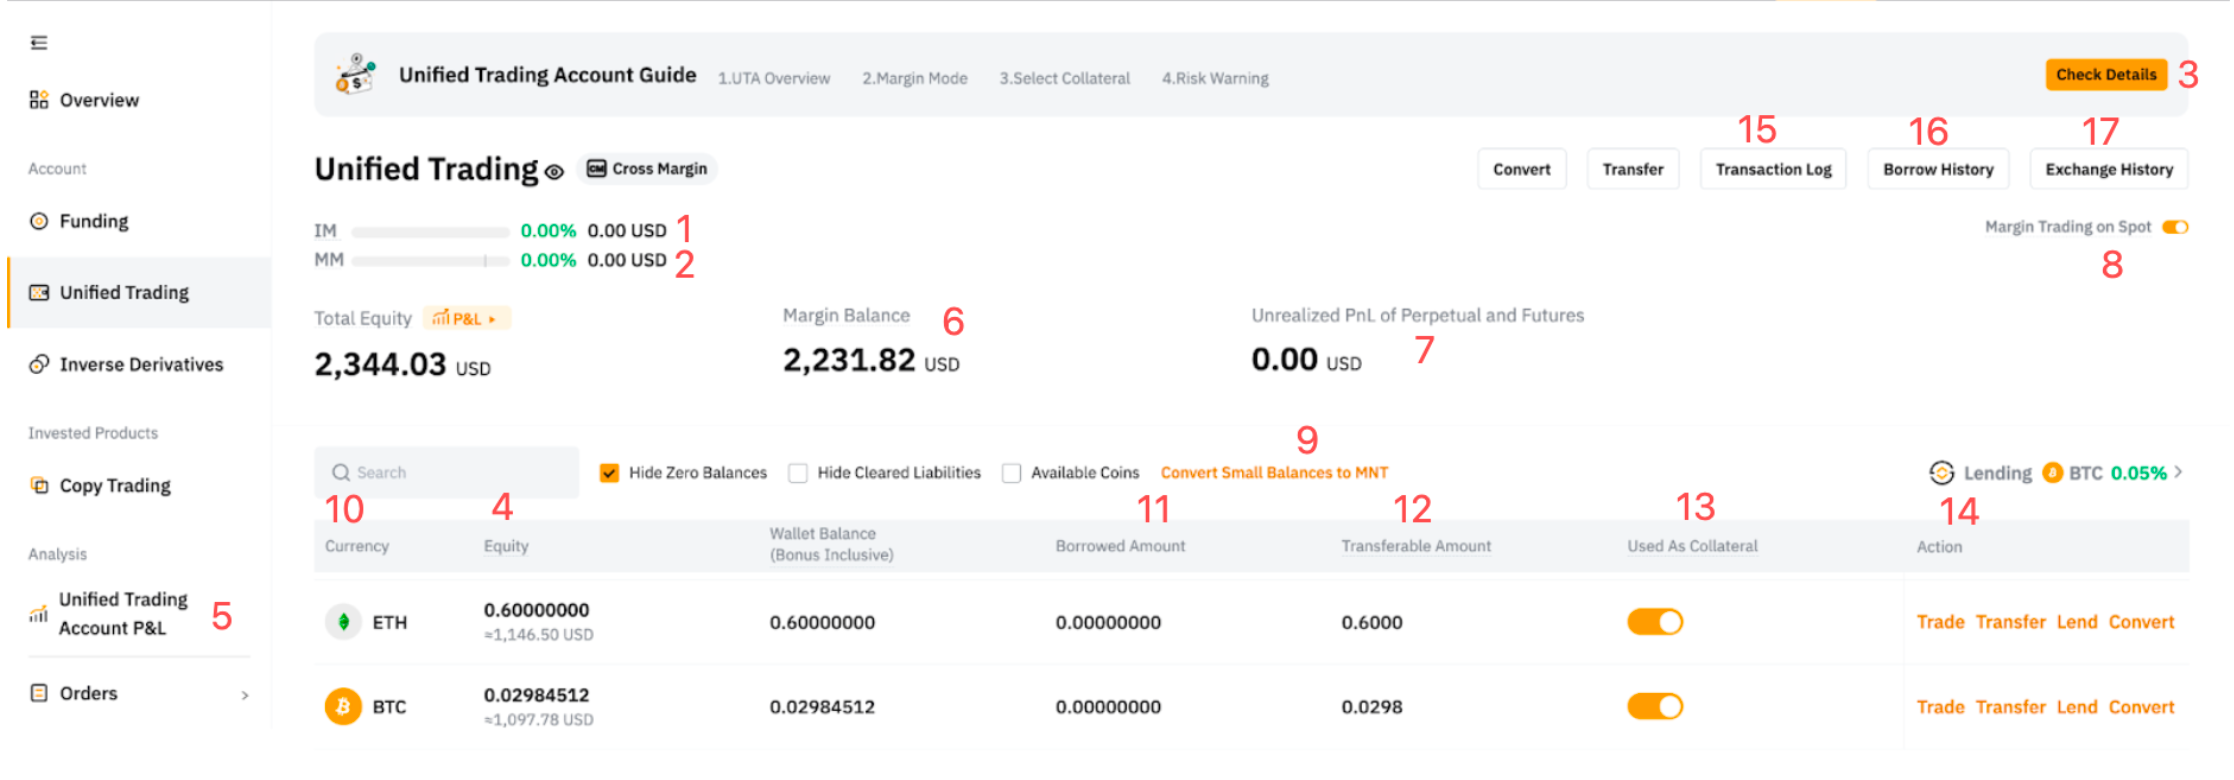2234x780 pixels.
Task: Toggle balance visibility eye icon
Action: (x=554, y=172)
